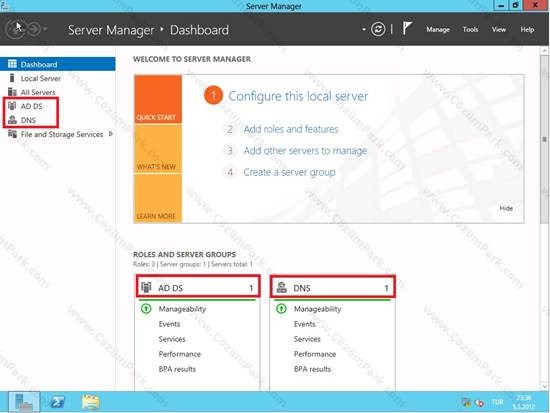Open the navigation history dropdown arrow
The image size is (550, 413).
[x=46, y=29]
